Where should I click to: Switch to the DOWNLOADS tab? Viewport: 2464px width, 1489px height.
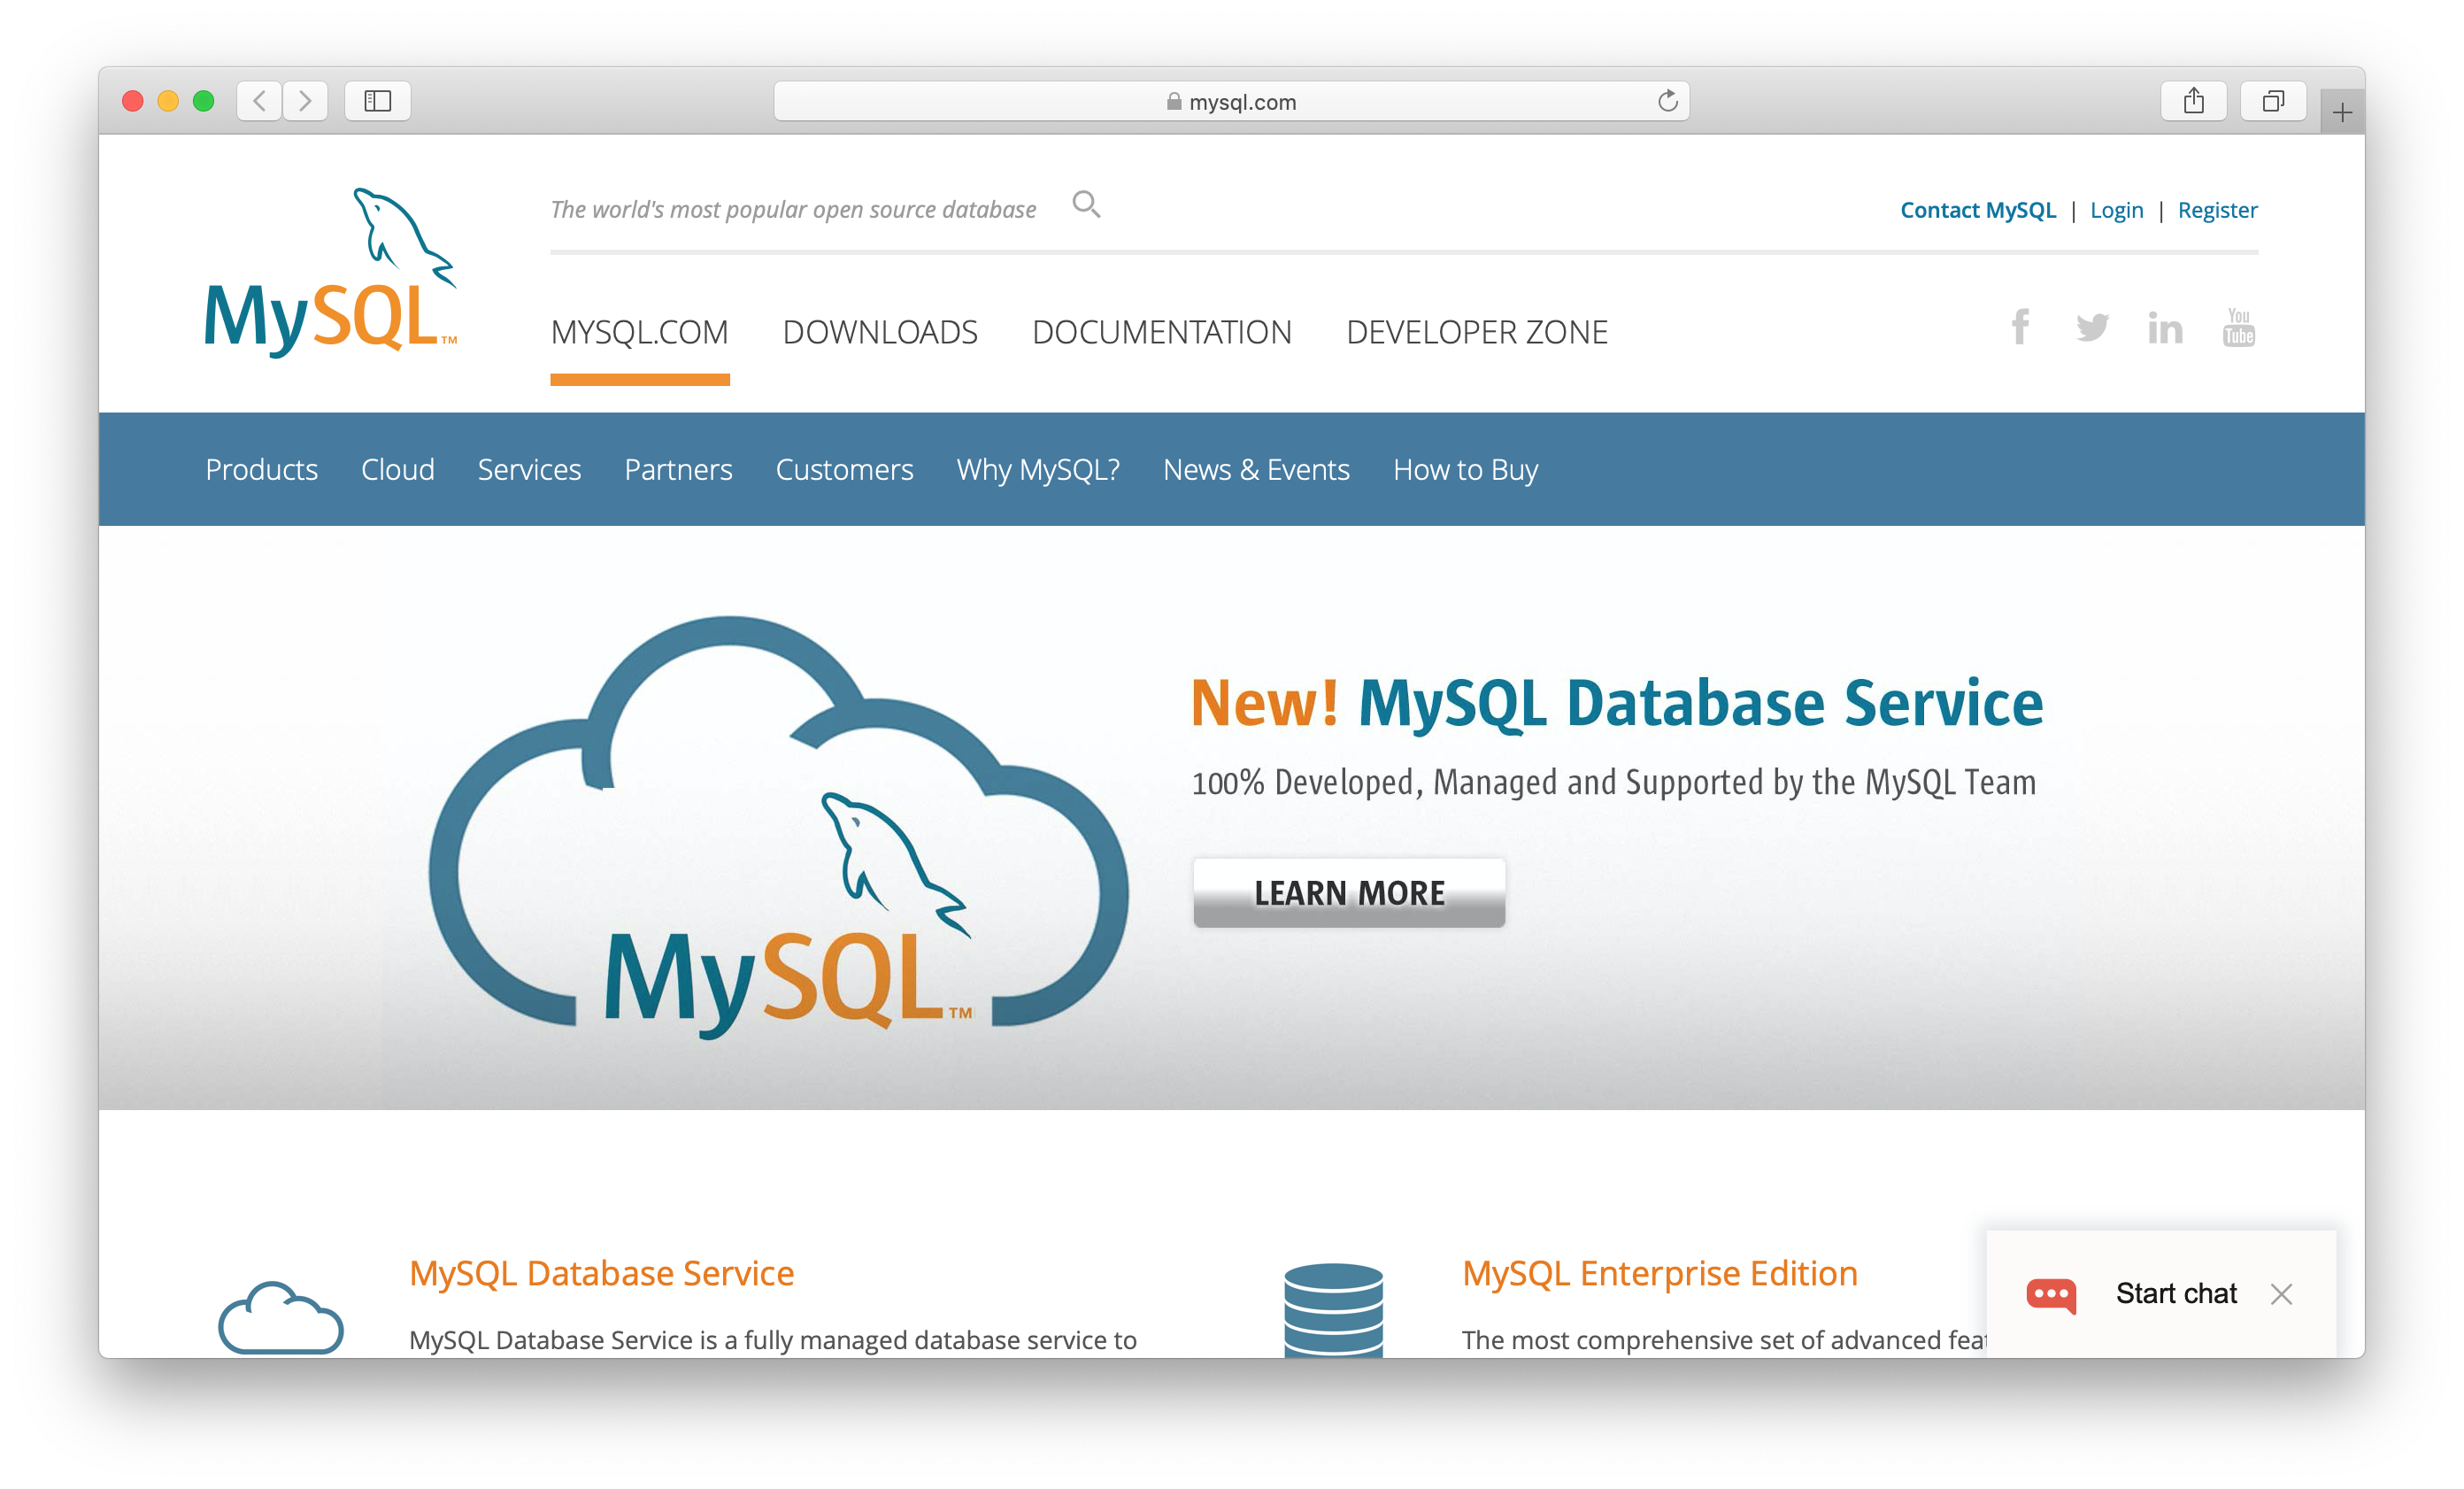880,332
